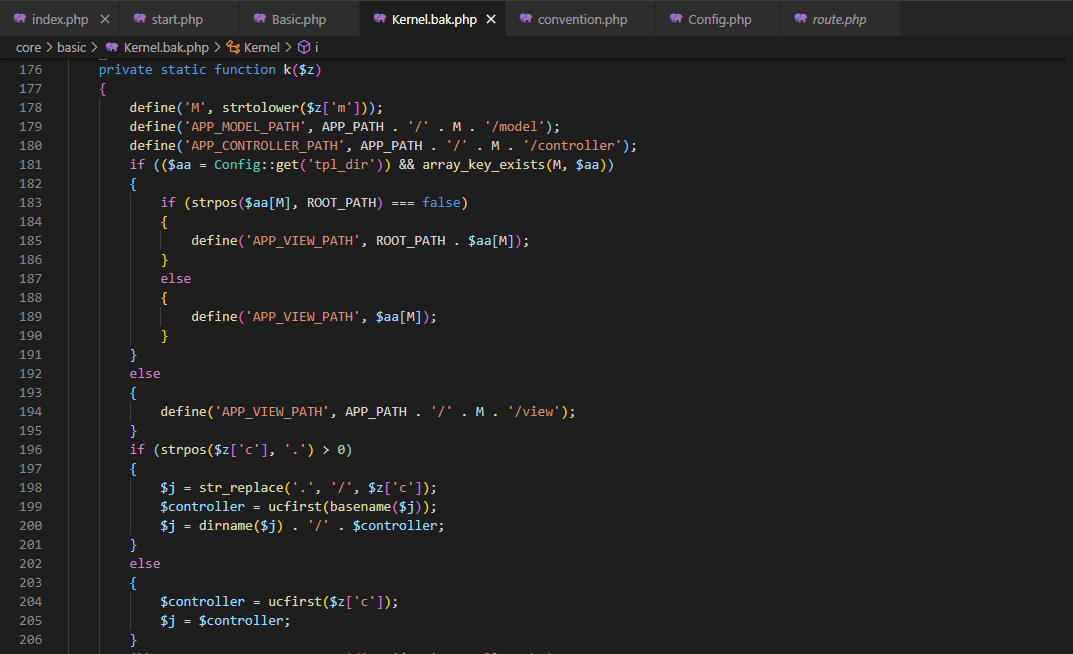Screen dimensions: 1073x654
Task: Click the 'else' keyword on line 192
Action: 145,374
